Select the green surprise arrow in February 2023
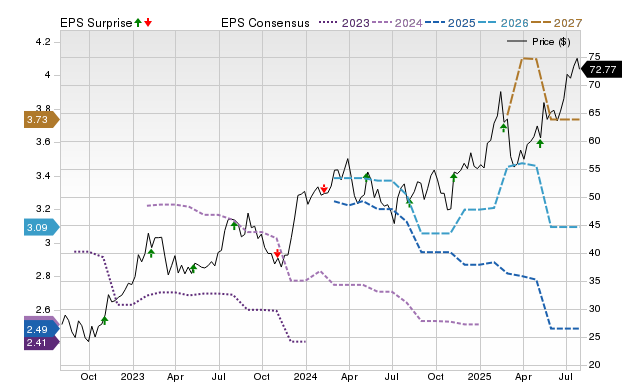Viewport: 640px width, 382px height. coord(151,253)
